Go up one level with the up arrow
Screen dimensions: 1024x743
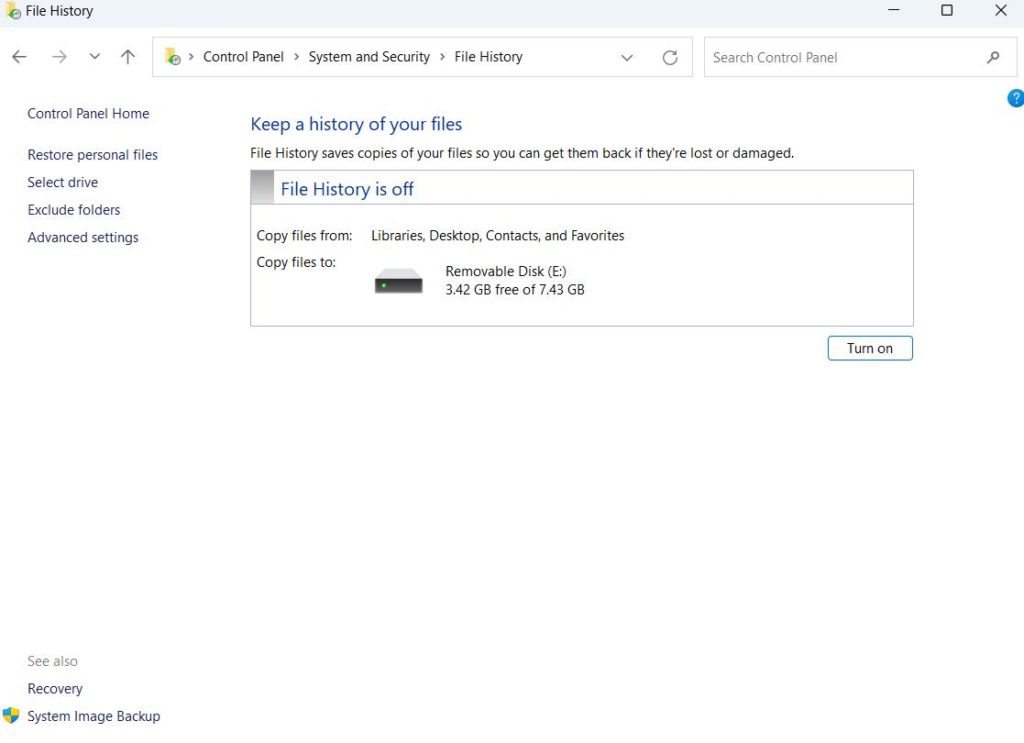coord(128,57)
